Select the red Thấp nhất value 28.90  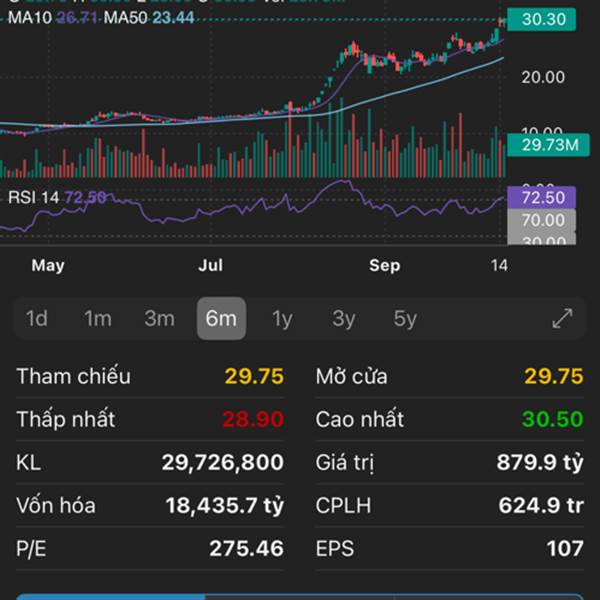point(252,420)
